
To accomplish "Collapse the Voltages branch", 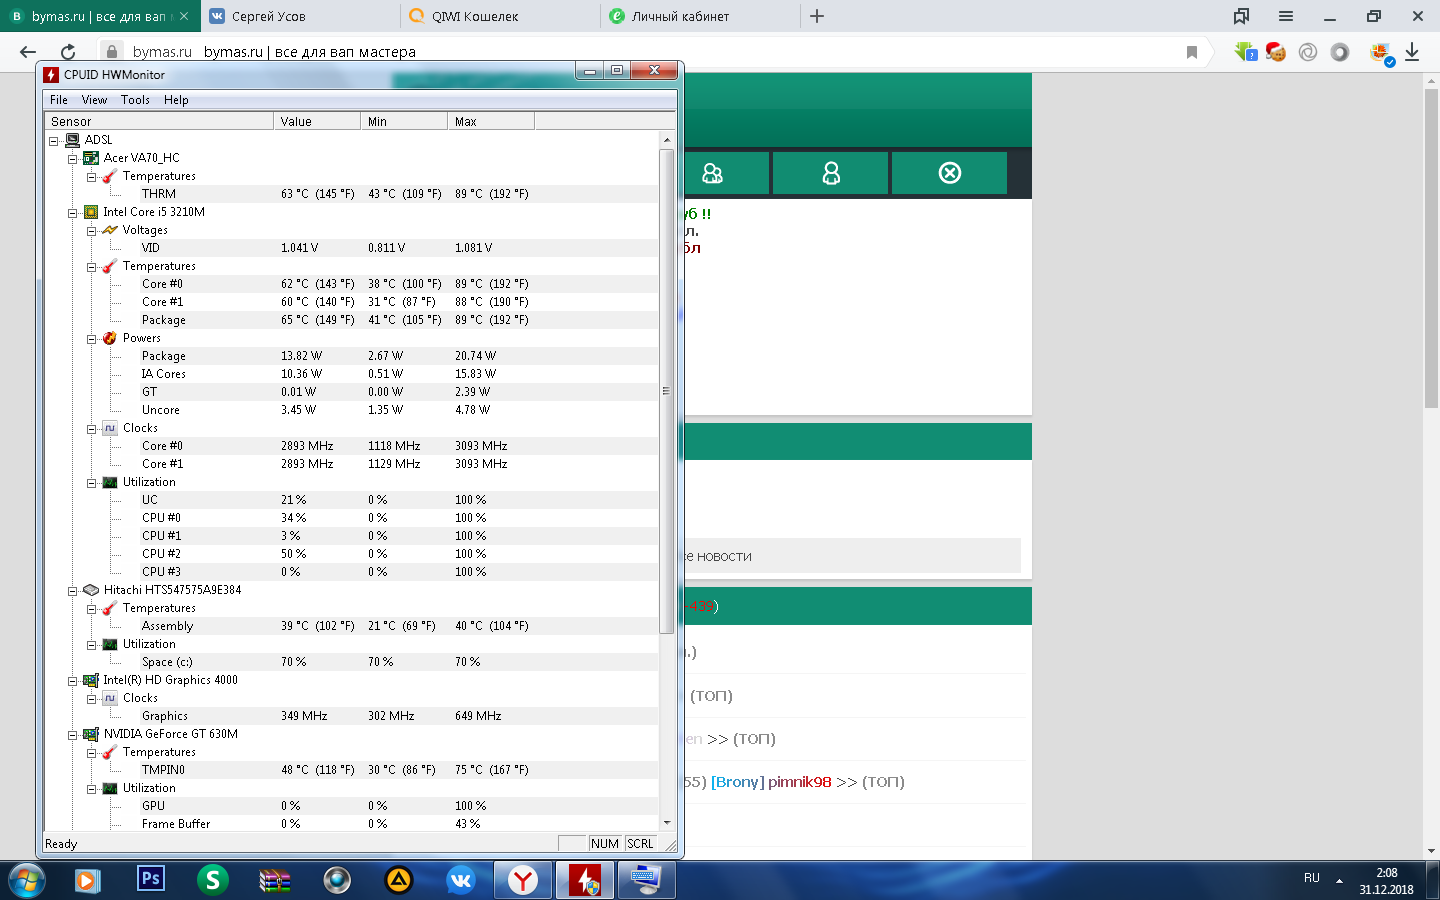I will click(92, 231).
